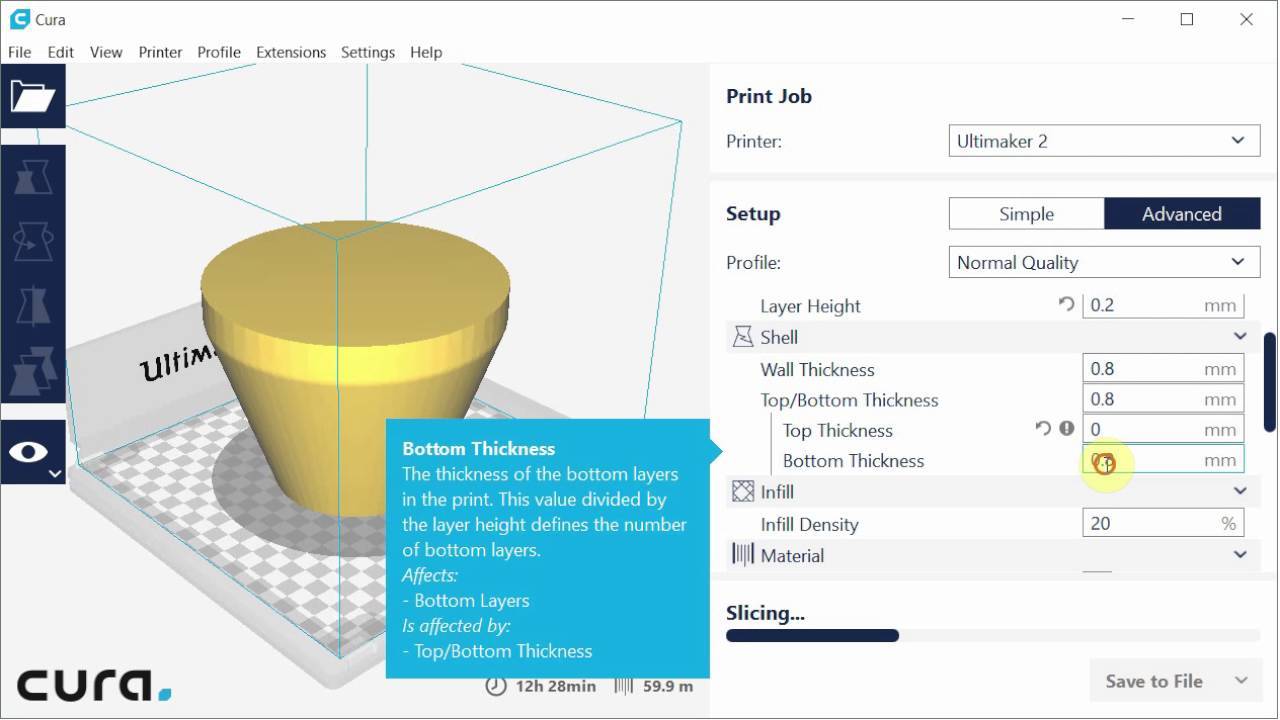Image resolution: width=1280 pixels, height=720 pixels.
Task: Click the 'Top/Bottom Thickness' label
Action: (x=849, y=400)
